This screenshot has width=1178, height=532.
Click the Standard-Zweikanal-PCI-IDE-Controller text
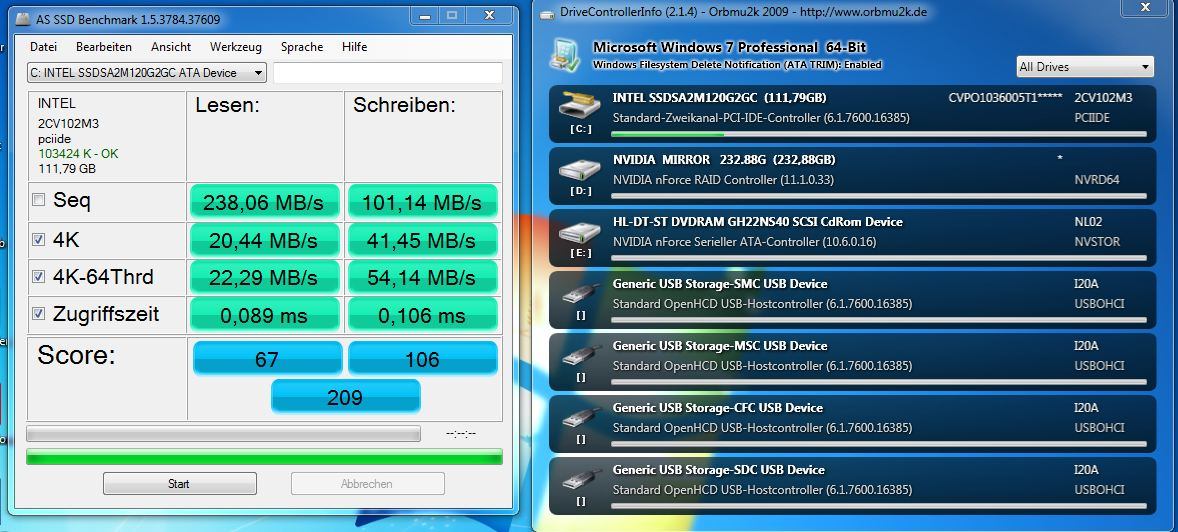[761, 118]
